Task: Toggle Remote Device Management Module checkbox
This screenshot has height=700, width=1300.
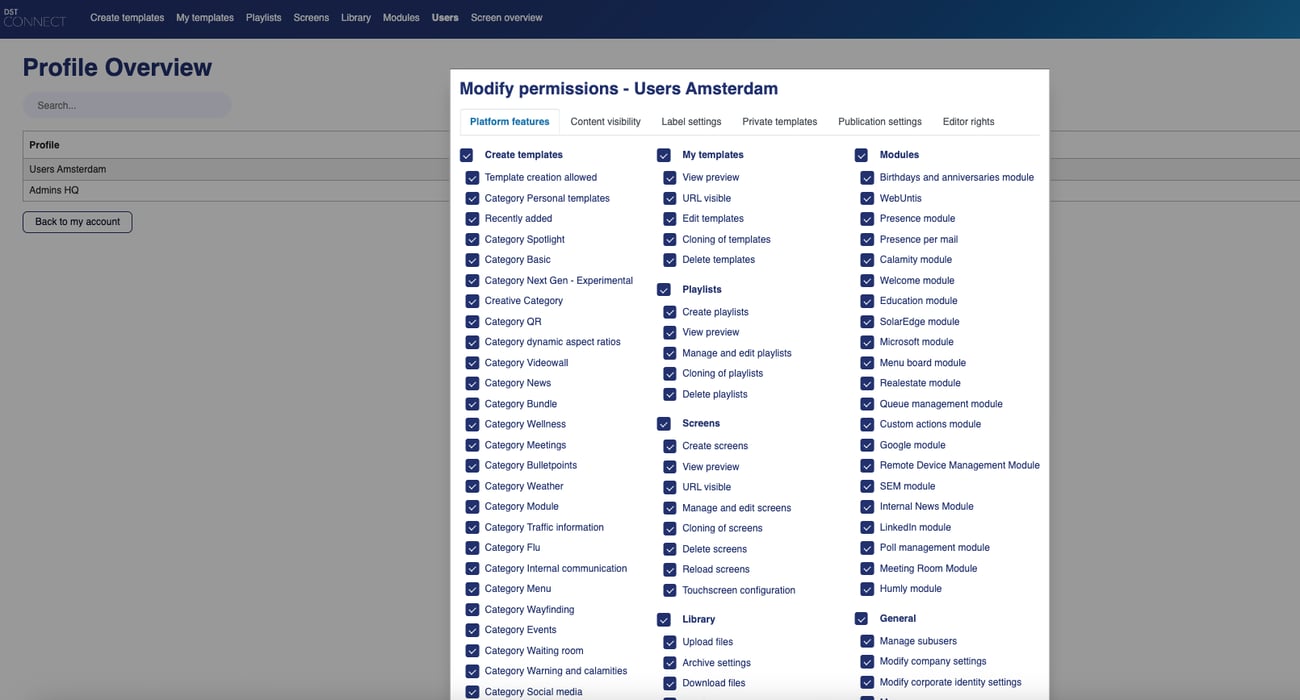Action: point(867,465)
